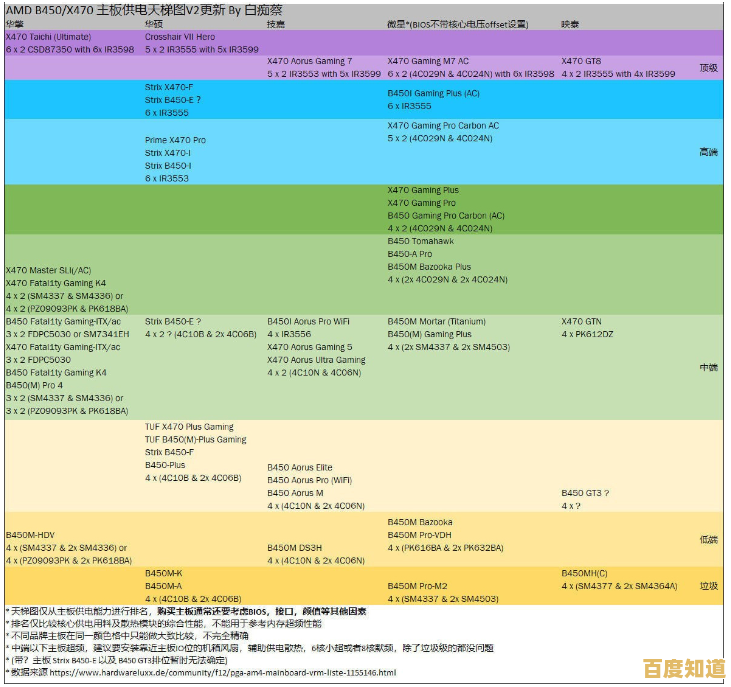
Task: Select the B450M DS3H entry
Action: pyautogui.click(x=294, y=548)
